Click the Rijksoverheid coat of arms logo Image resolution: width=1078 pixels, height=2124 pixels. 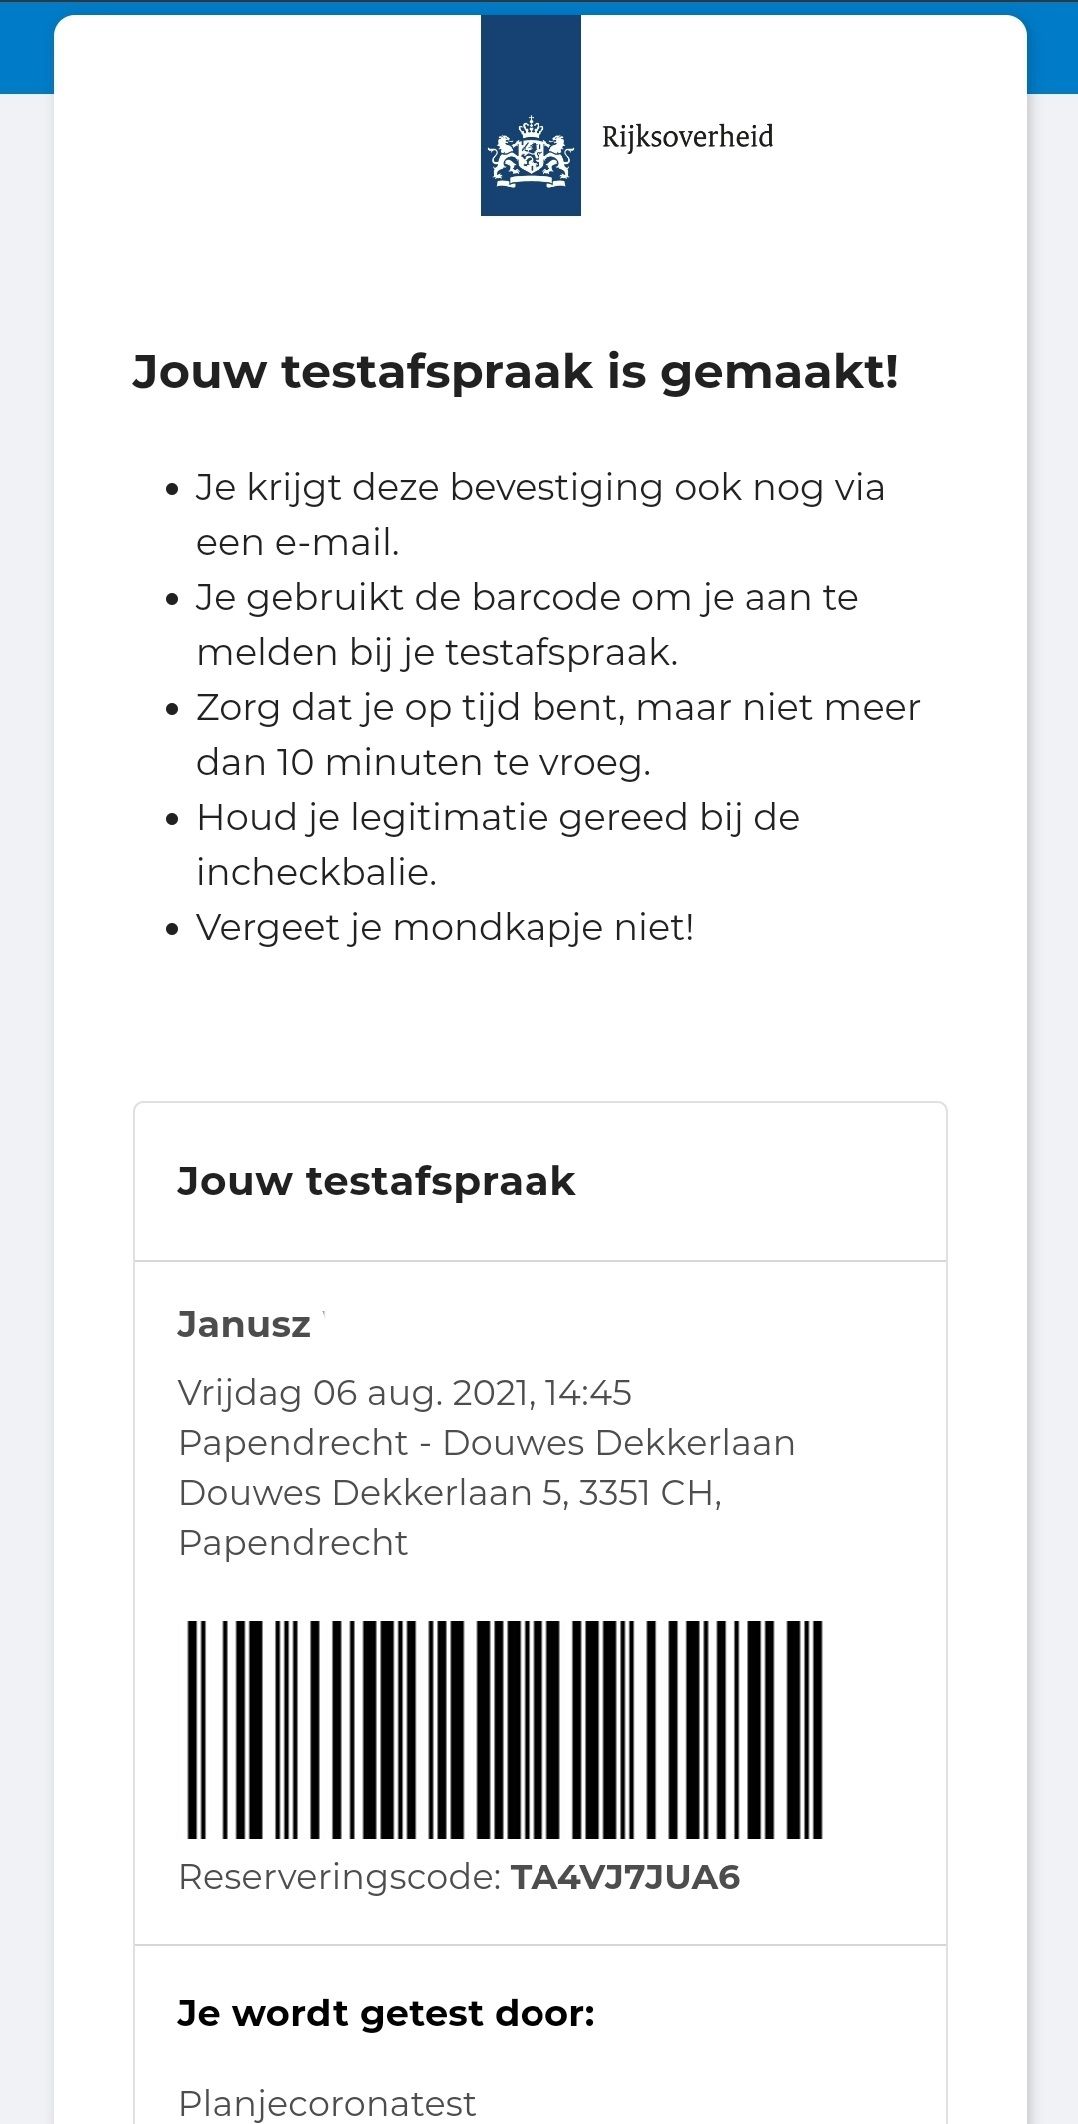(531, 115)
